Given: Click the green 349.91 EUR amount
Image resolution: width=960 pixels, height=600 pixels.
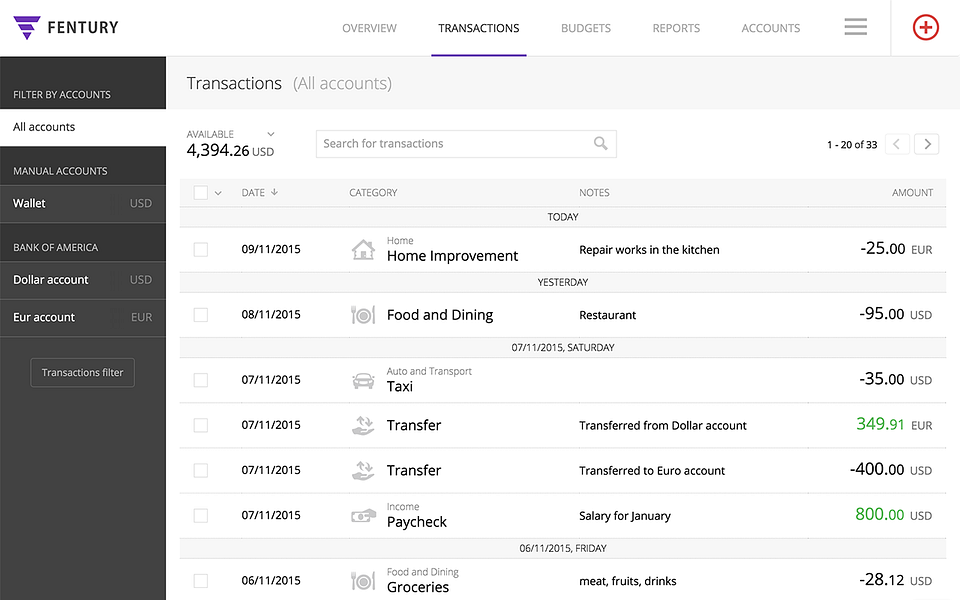Looking at the screenshot, I should click(894, 424).
